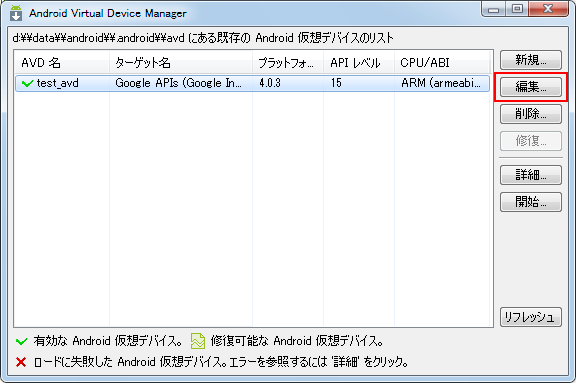Screen dimensions: 576x383
Task: Minimize the AVD Manager window
Action: 494,9
